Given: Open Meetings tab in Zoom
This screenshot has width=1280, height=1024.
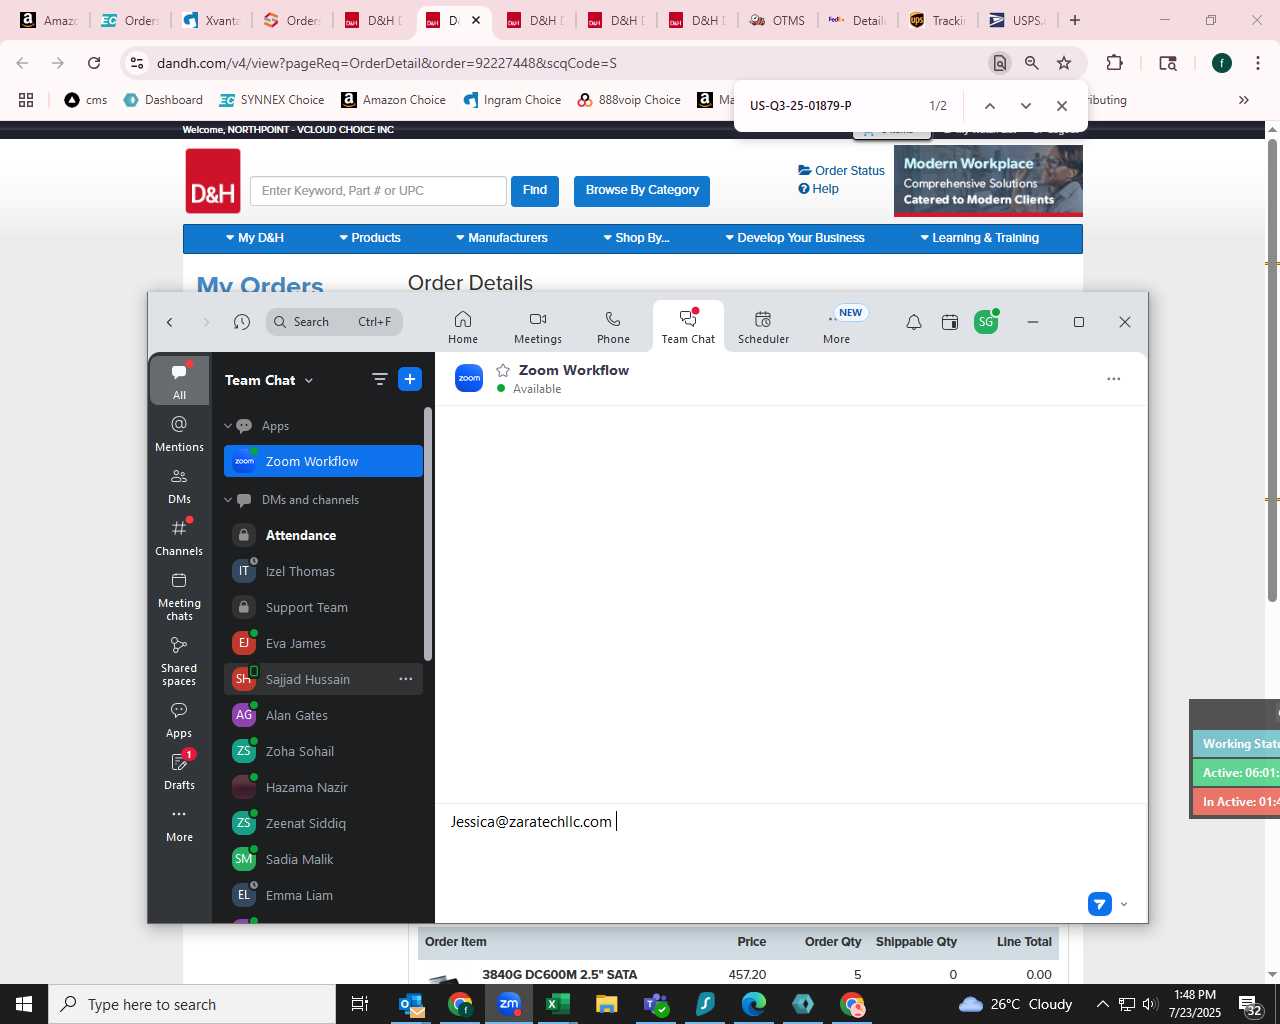Looking at the screenshot, I should point(538,327).
